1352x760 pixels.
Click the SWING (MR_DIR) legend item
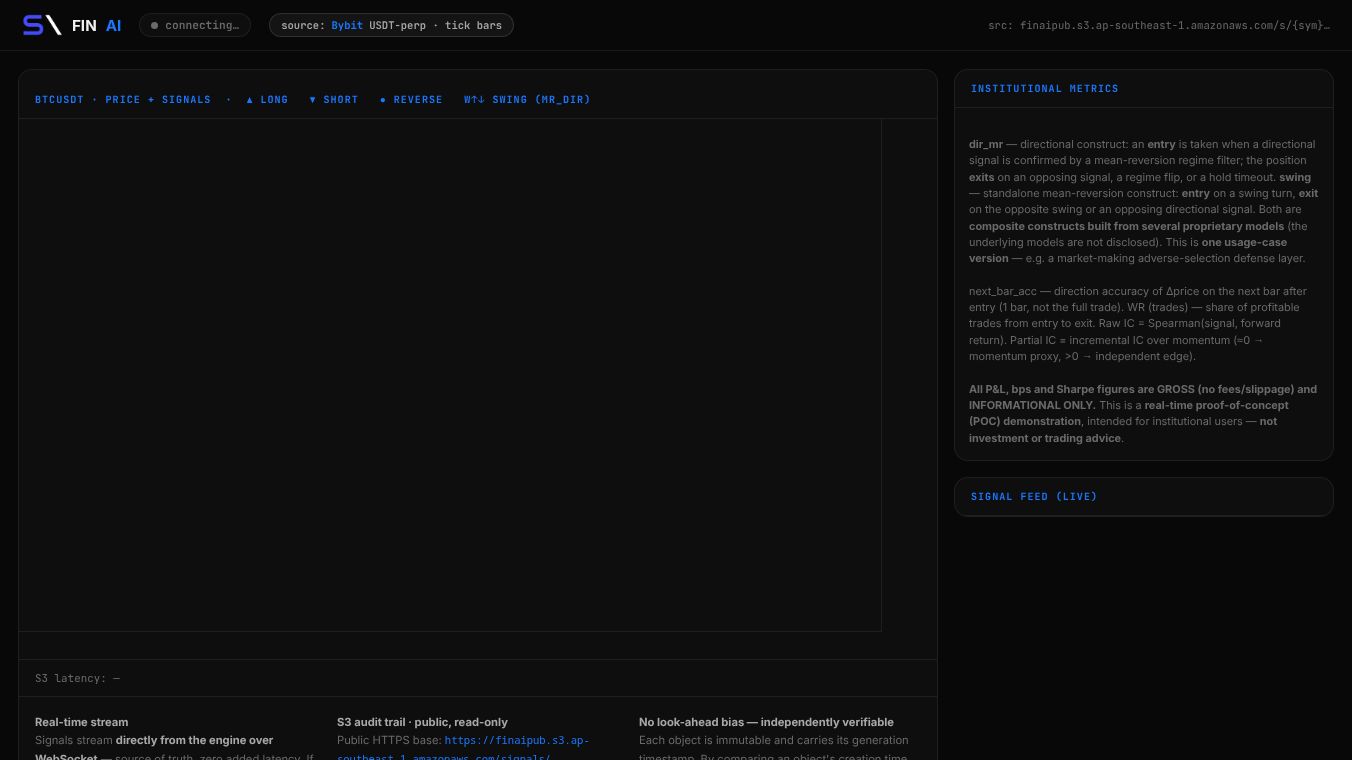tap(527, 100)
